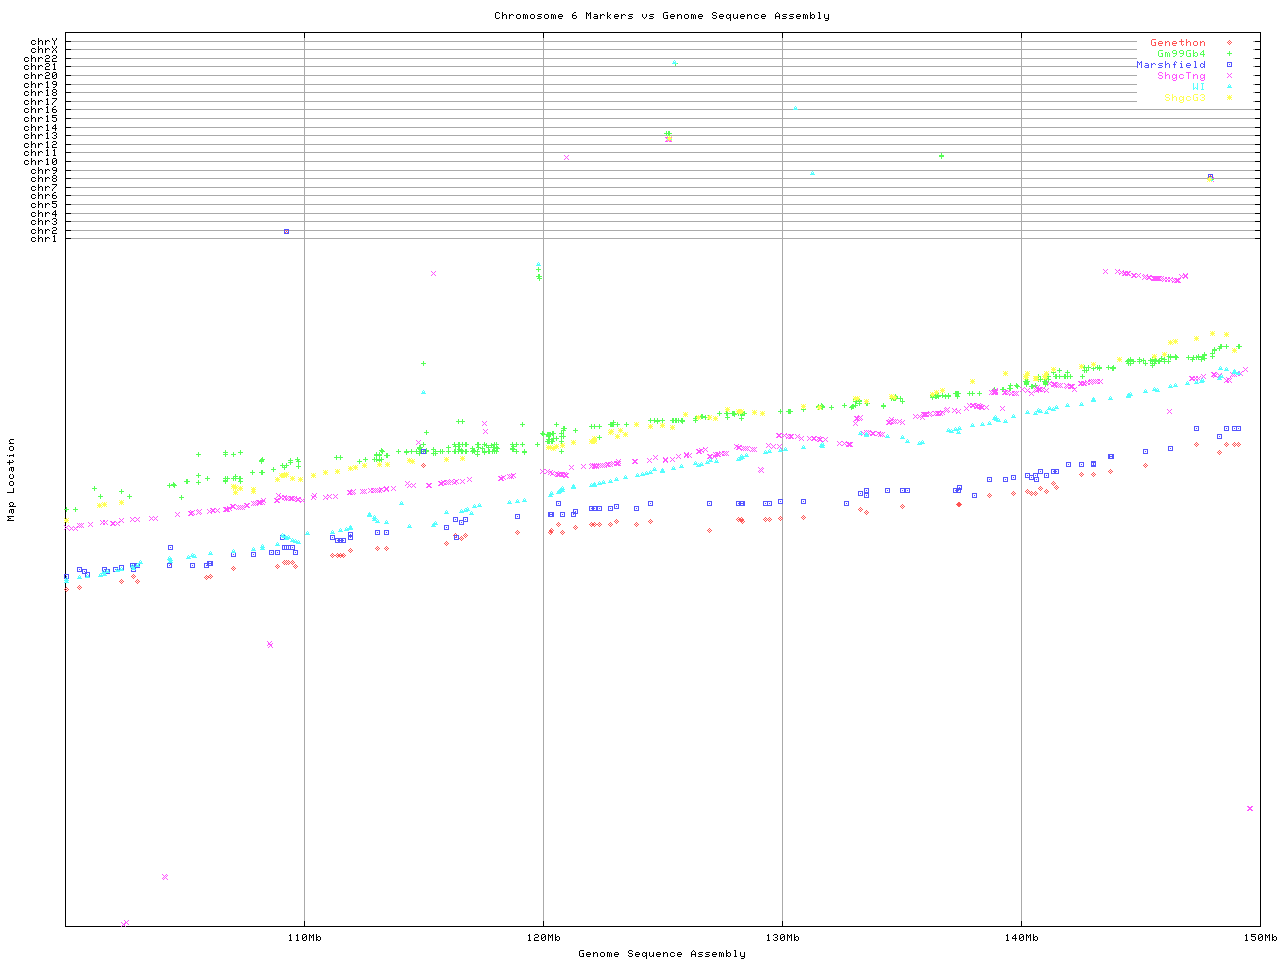Click the chrY label on the y-axis
This screenshot has width=1280, height=960.
(x=44, y=41)
